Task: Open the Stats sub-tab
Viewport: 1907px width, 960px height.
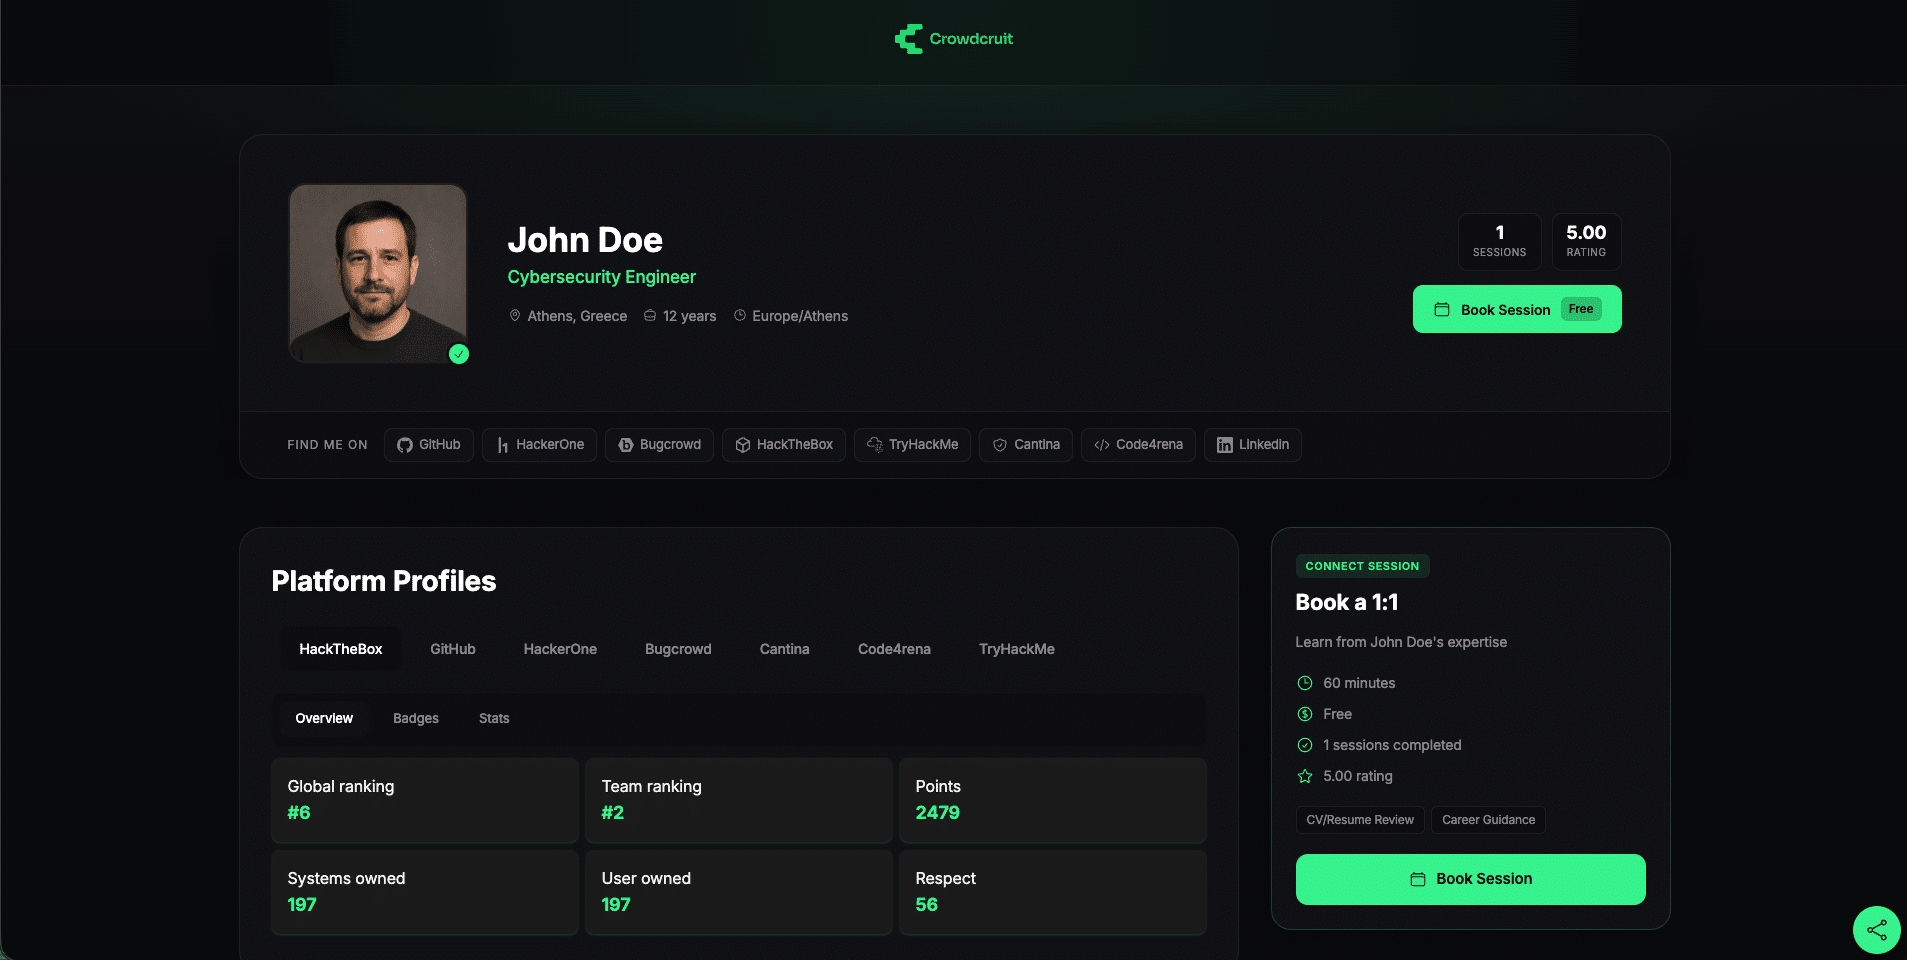Action: (494, 718)
